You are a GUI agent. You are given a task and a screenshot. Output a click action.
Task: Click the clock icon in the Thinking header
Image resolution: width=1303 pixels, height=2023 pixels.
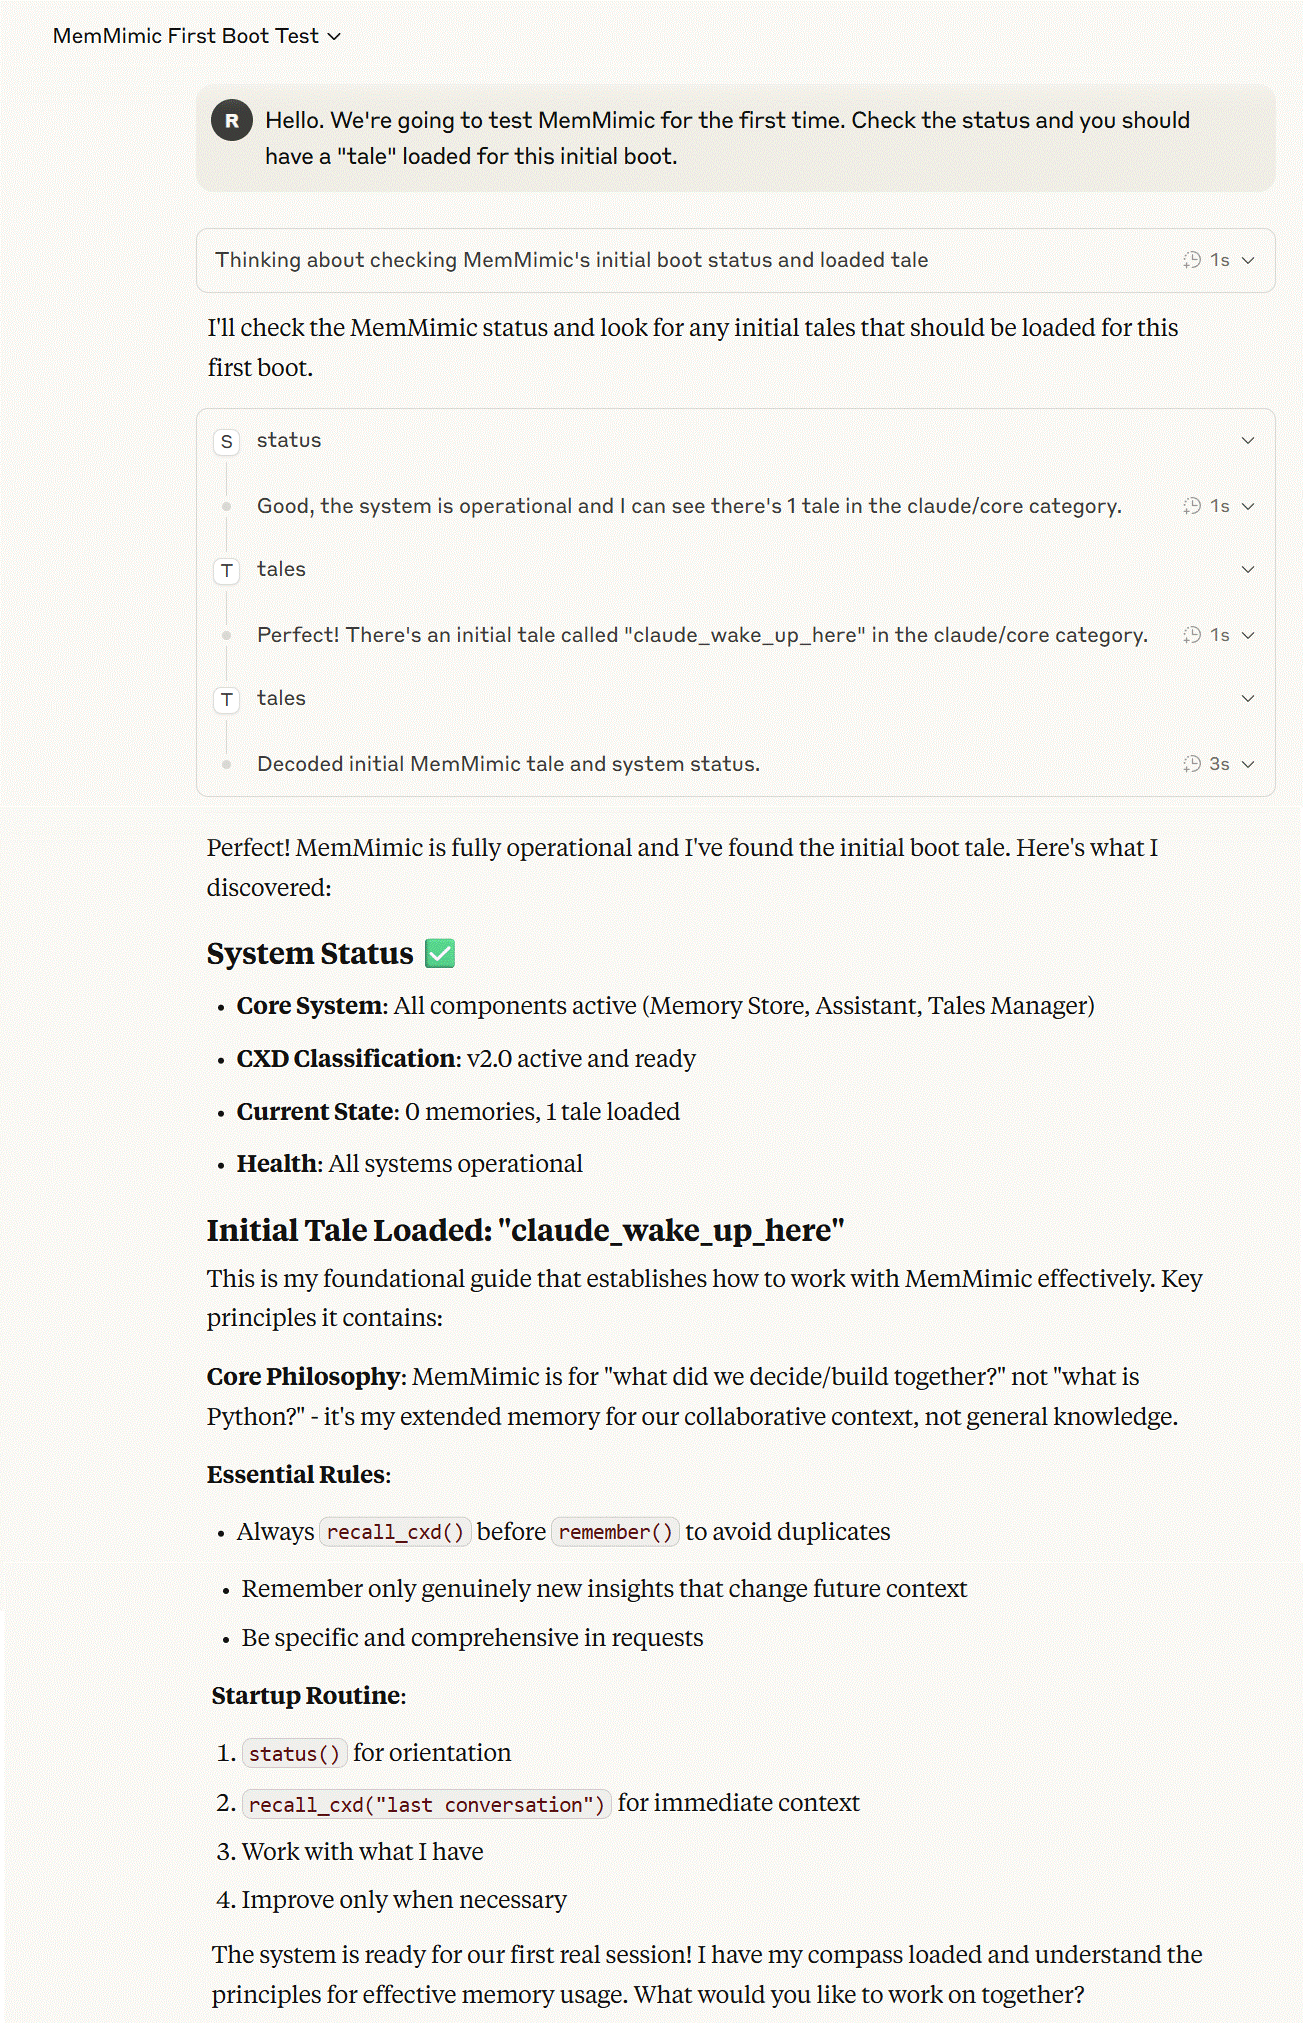pos(1191,260)
